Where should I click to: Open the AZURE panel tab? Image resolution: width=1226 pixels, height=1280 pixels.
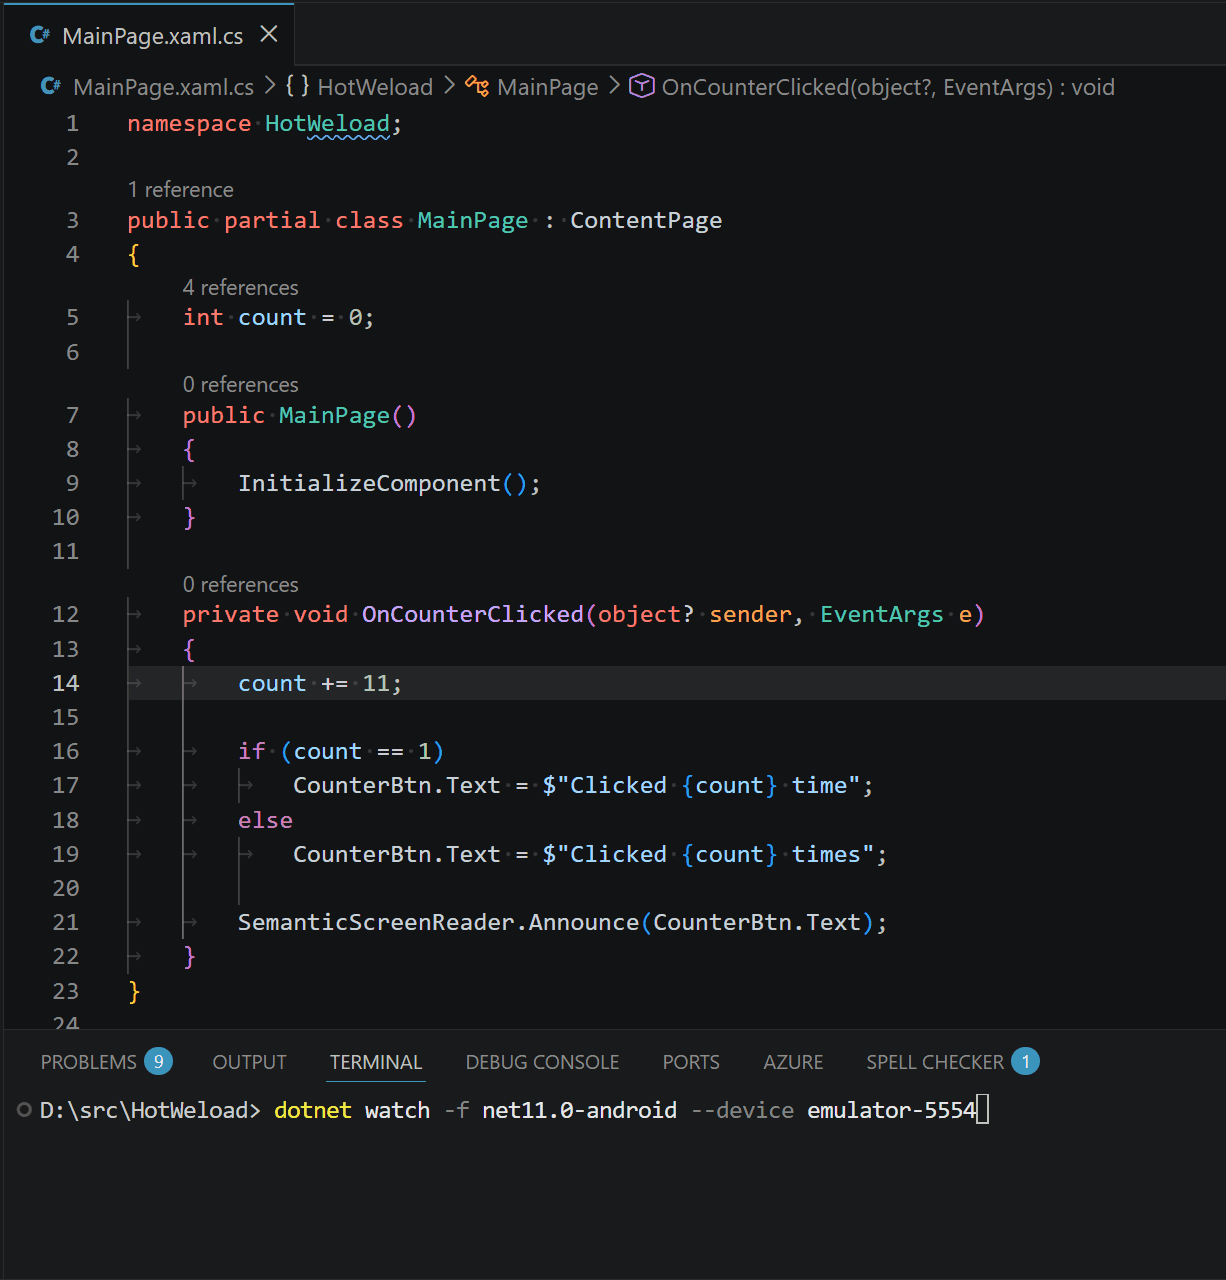tap(793, 1062)
